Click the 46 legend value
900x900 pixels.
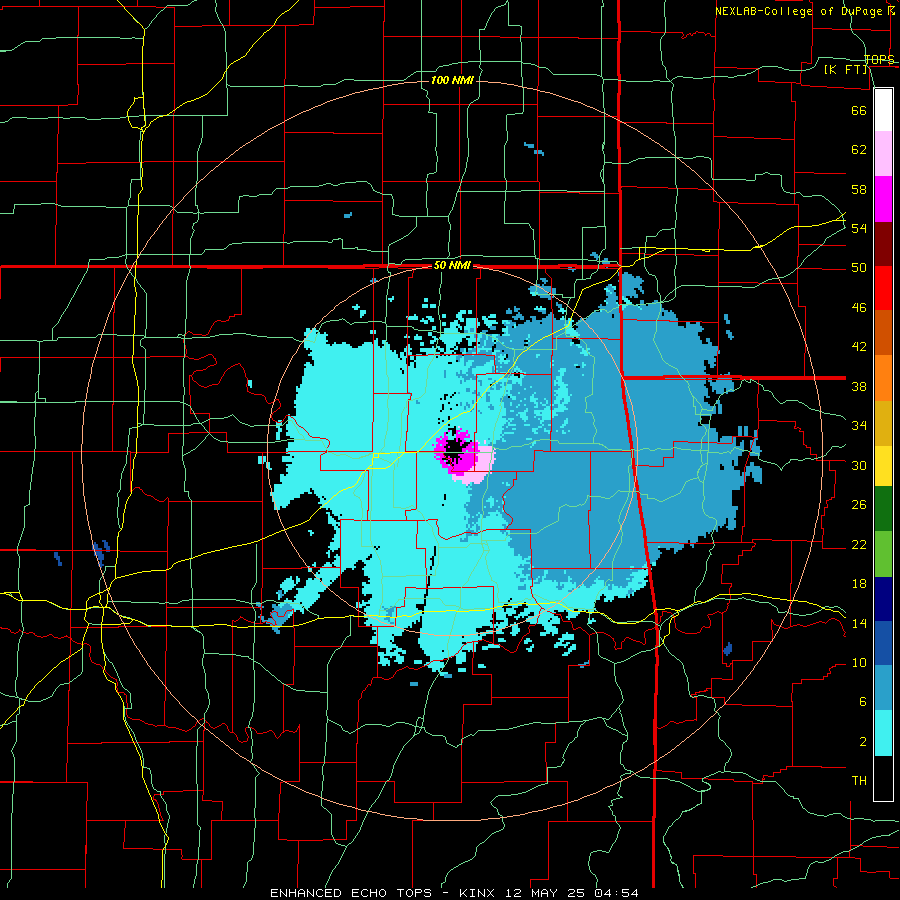point(859,308)
